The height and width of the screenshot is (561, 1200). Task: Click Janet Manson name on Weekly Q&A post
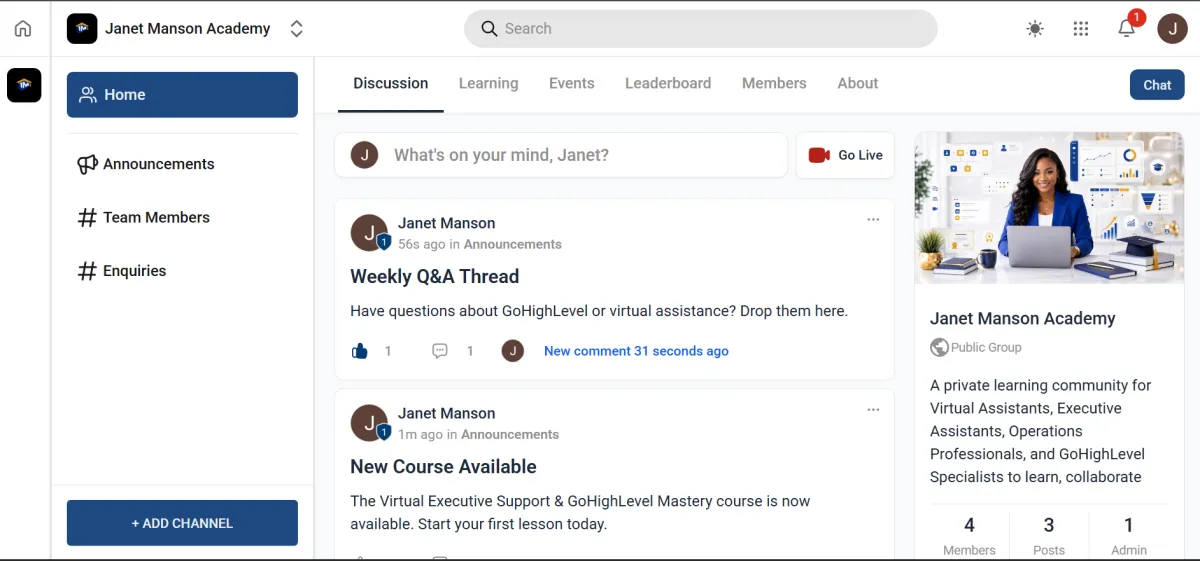[x=446, y=223]
